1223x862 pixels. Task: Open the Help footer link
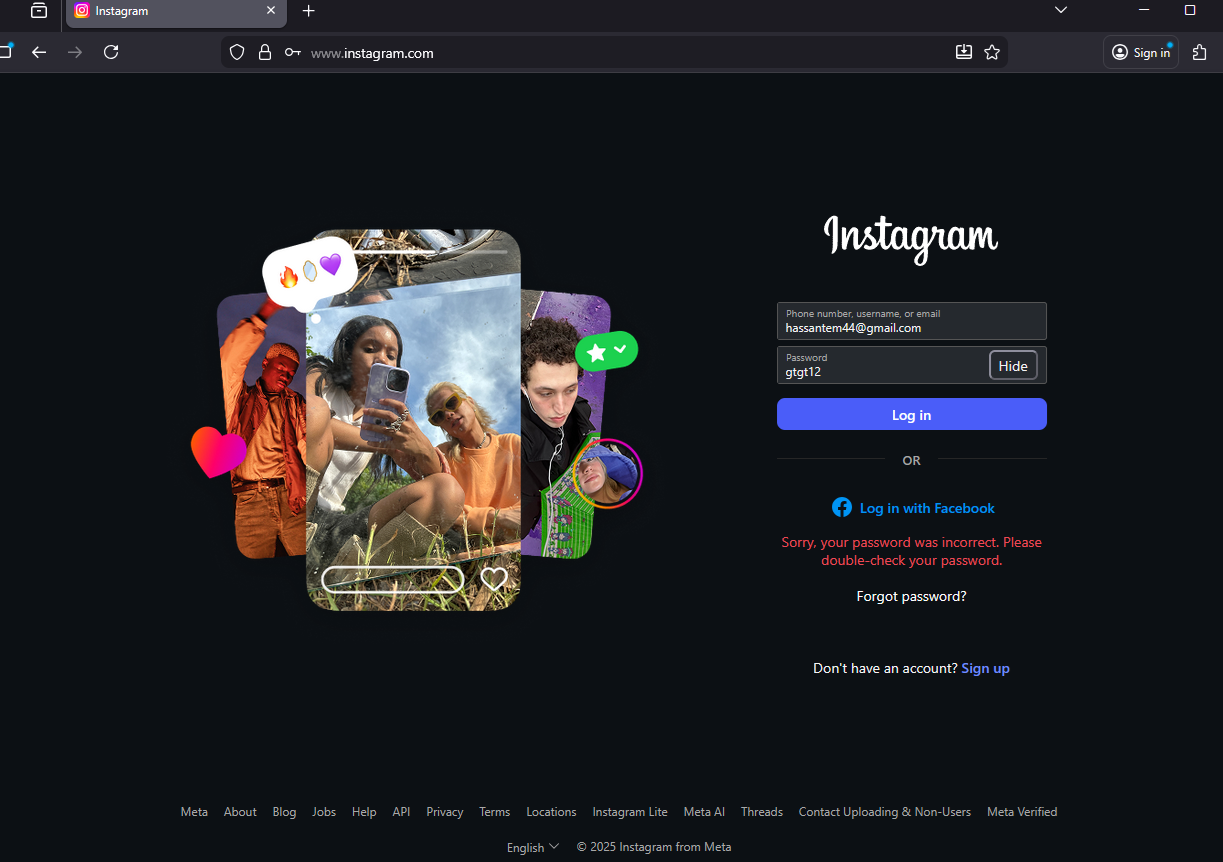click(x=364, y=812)
